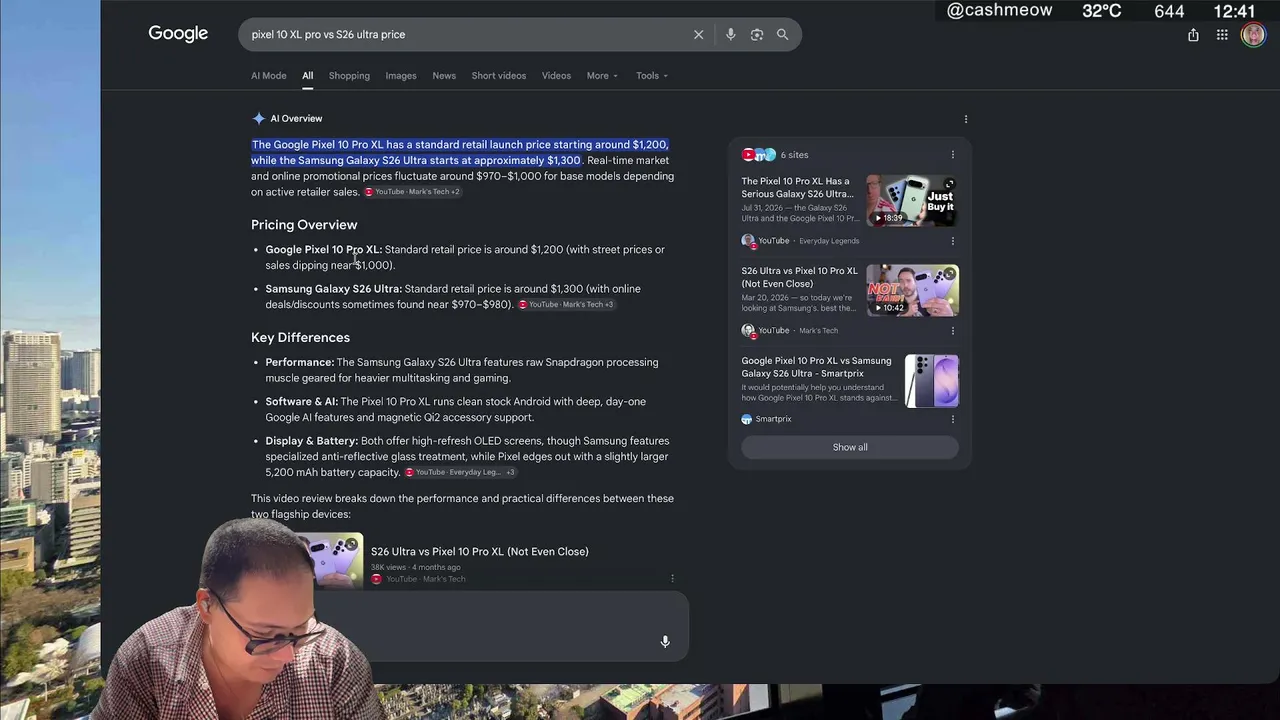
Task: Select the All results tab
Action: [x=308, y=76]
